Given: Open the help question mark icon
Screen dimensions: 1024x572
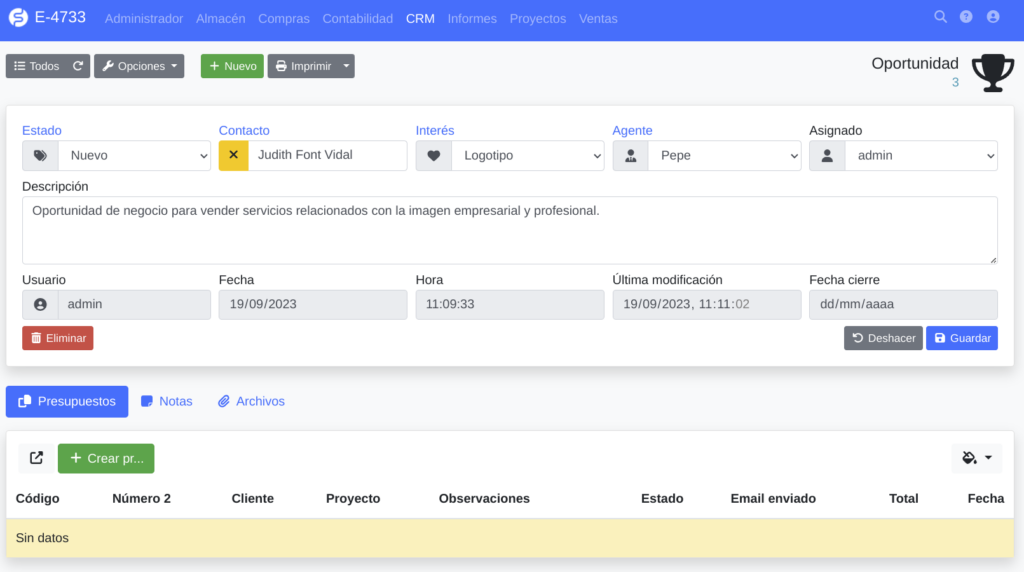Looking at the screenshot, I should [x=966, y=17].
